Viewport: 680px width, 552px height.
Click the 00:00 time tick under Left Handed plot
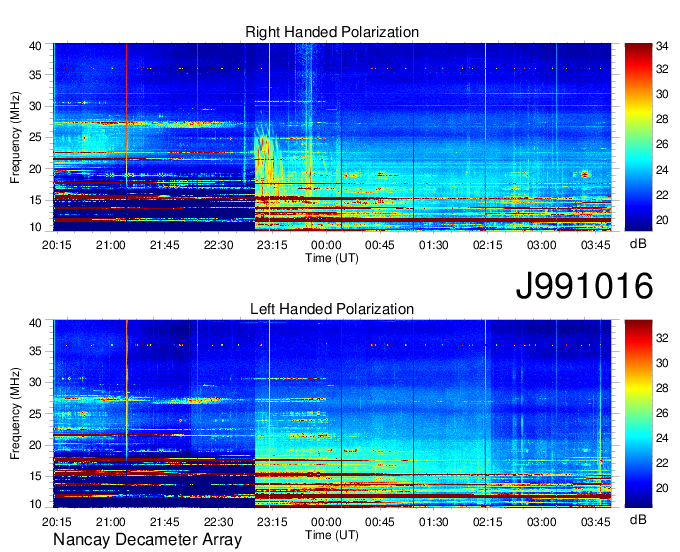[x=326, y=522]
